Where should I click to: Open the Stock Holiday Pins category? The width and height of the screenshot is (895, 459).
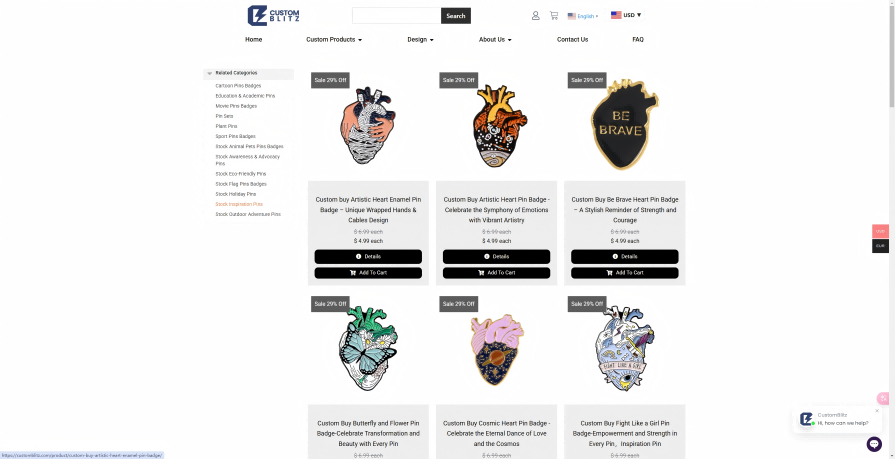point(236,194)
